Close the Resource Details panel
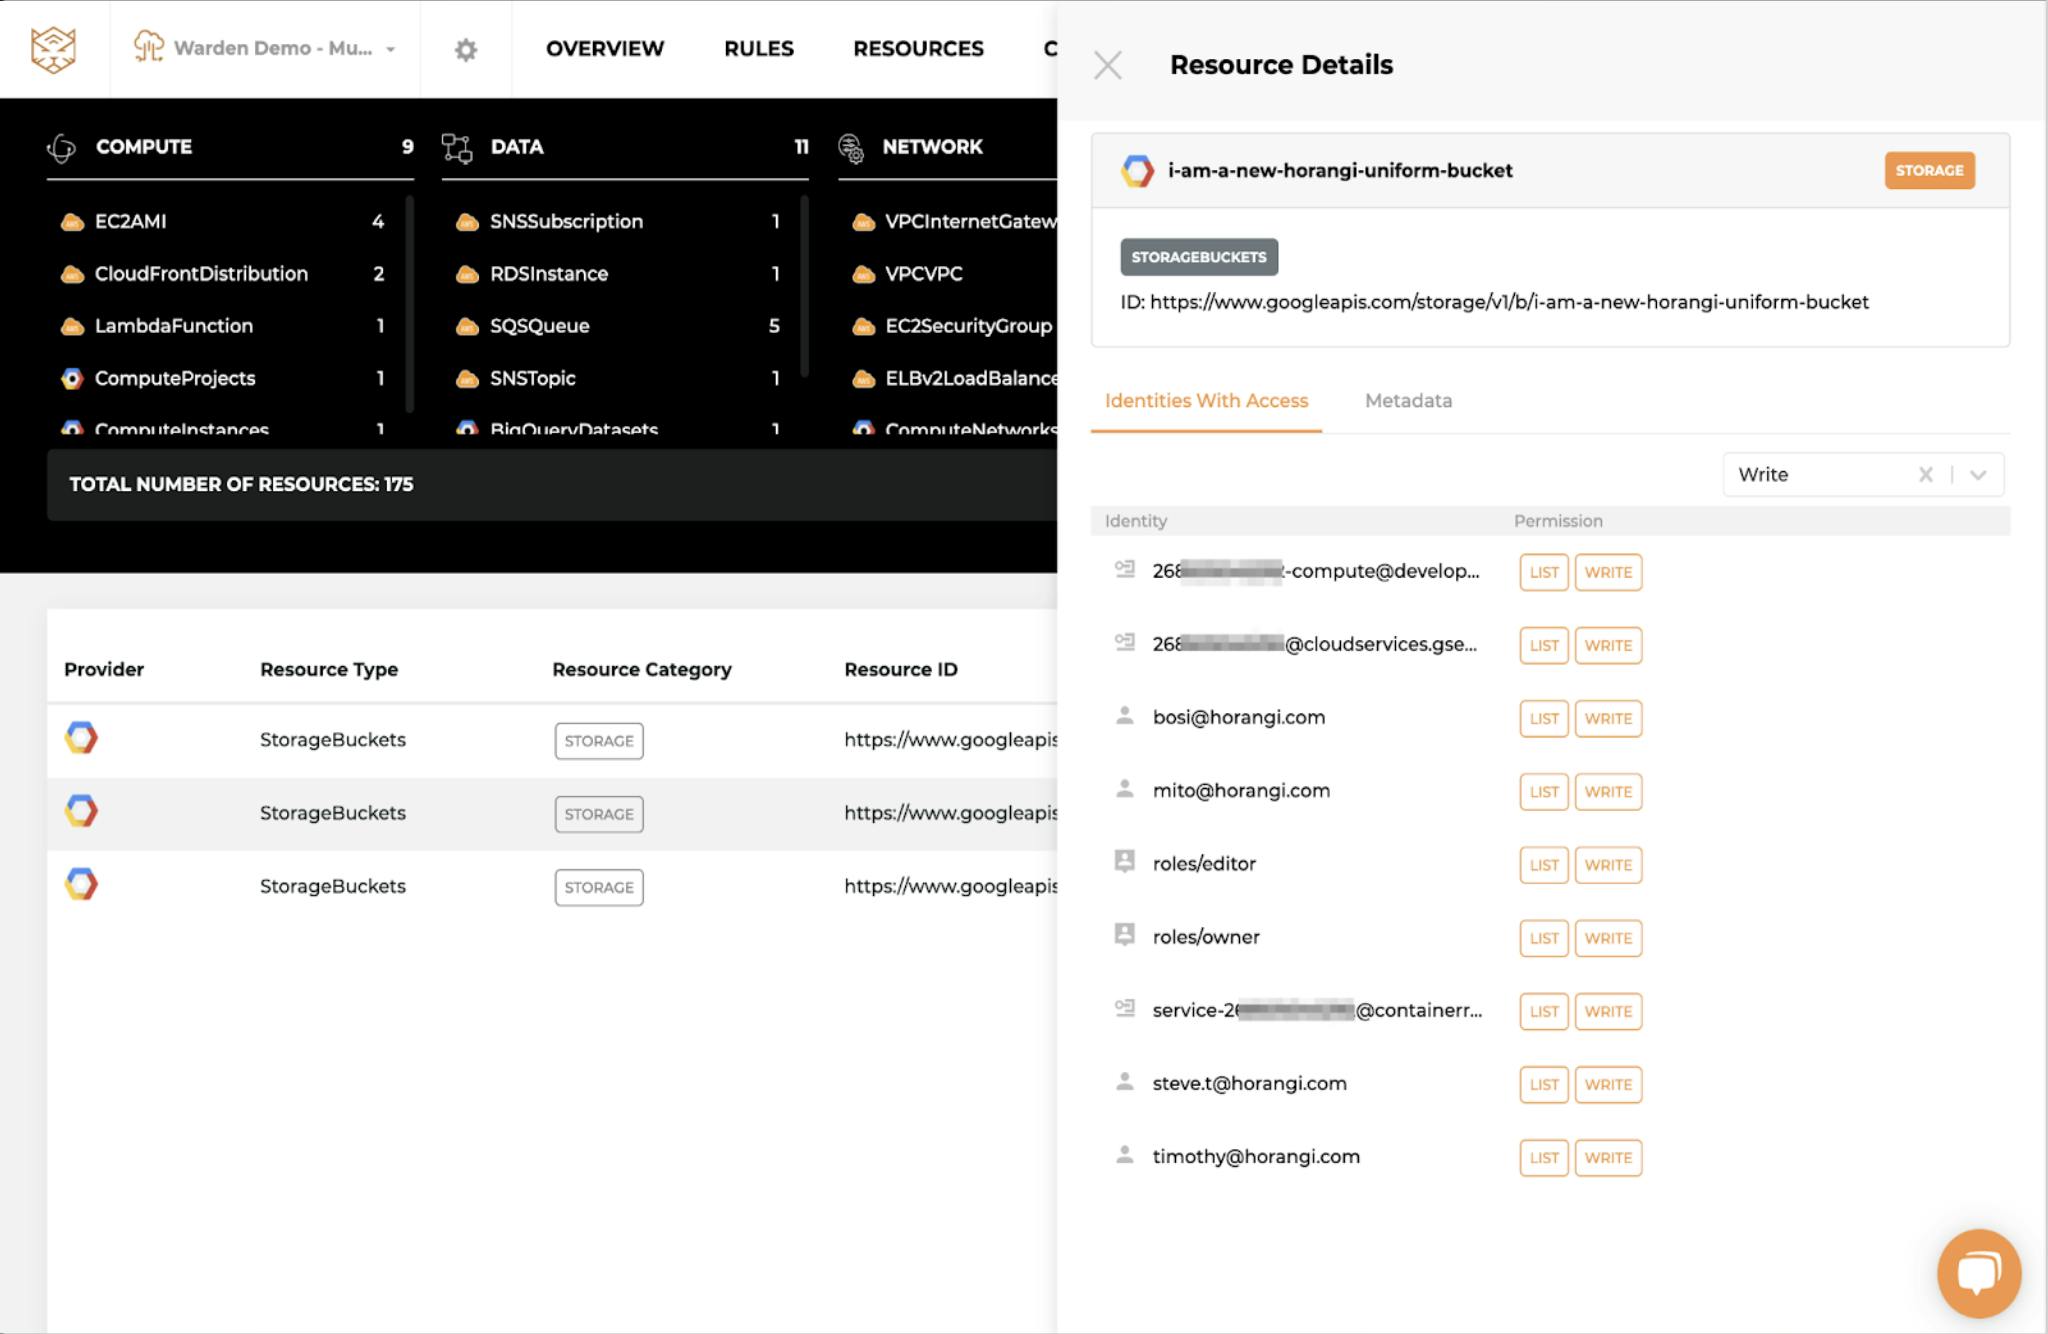 pyautogui.click(x=1108, y=65)
